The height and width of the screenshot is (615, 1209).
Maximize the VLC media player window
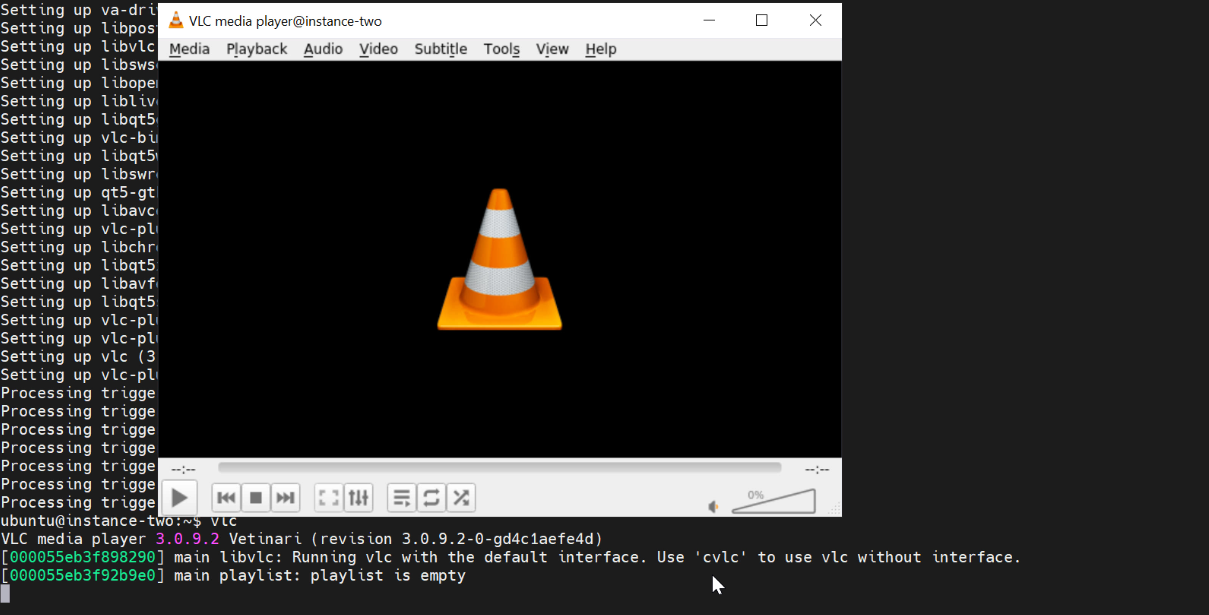coord(762,20)
